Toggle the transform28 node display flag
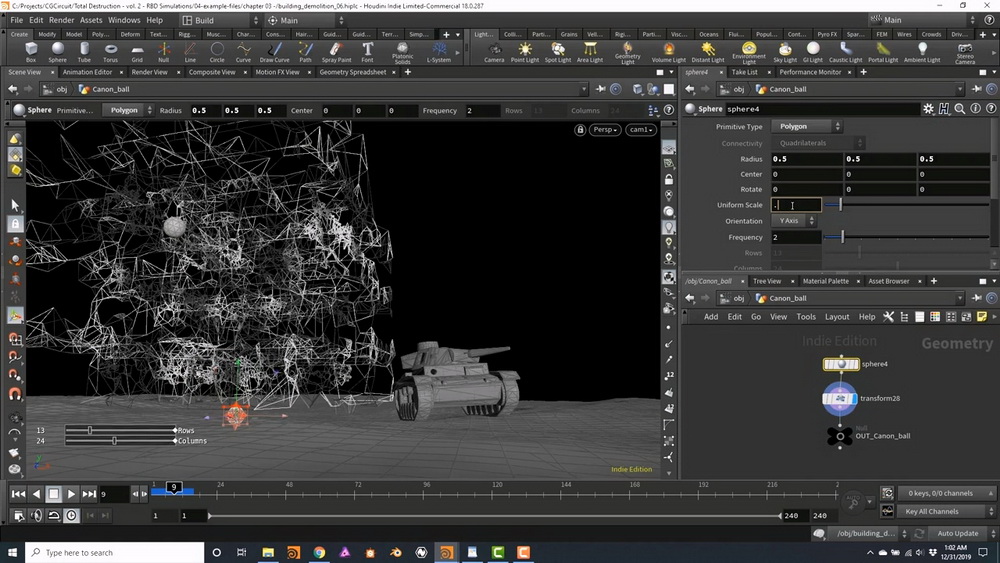The height and width of the screenshot is (563, 1000). tap(855, 398)
